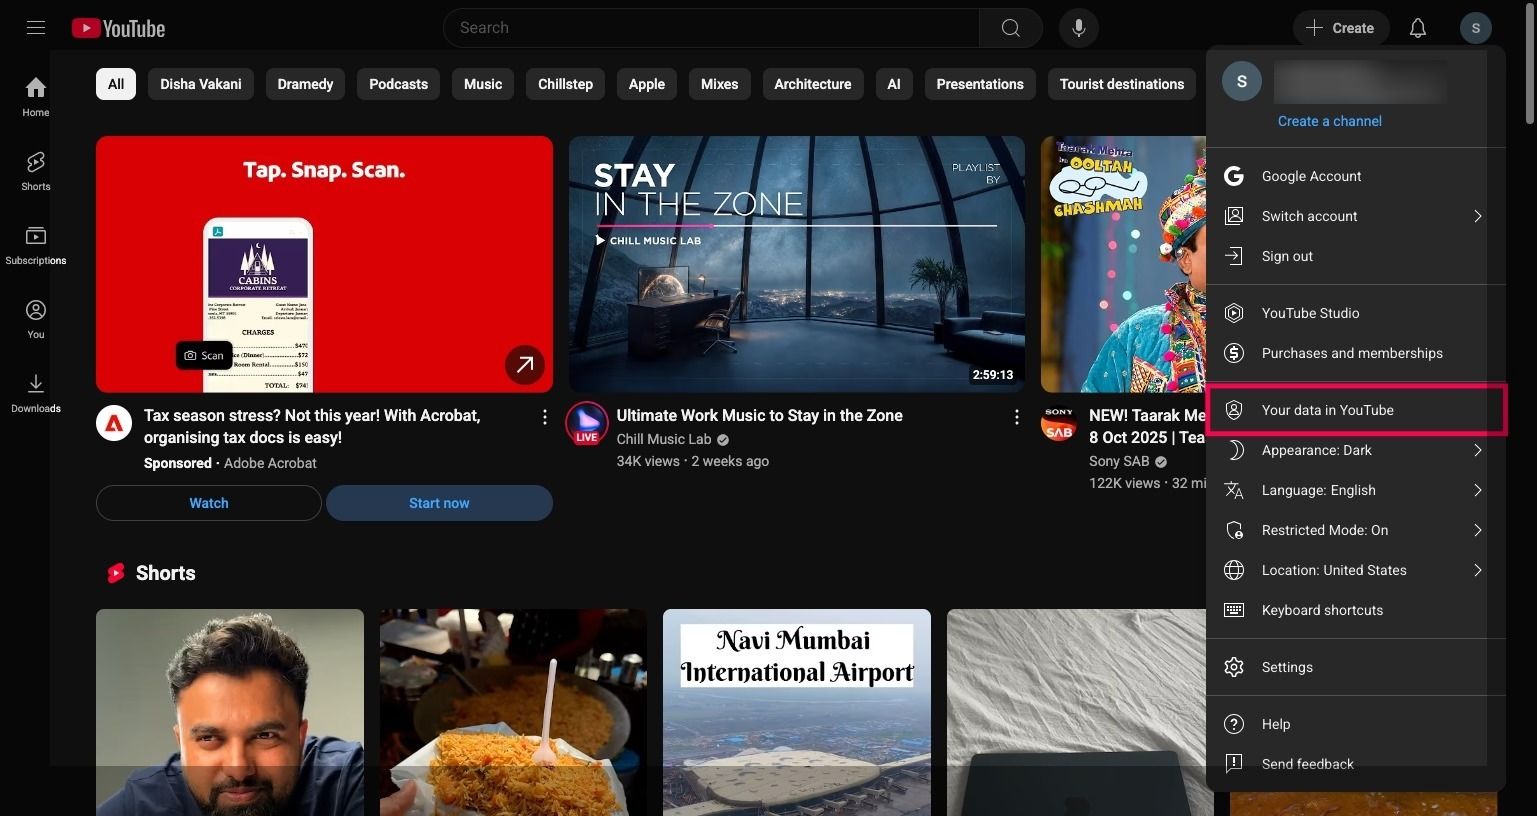
Task: Open Subscriptions in sidebar
Action: [x=36, y=245]
